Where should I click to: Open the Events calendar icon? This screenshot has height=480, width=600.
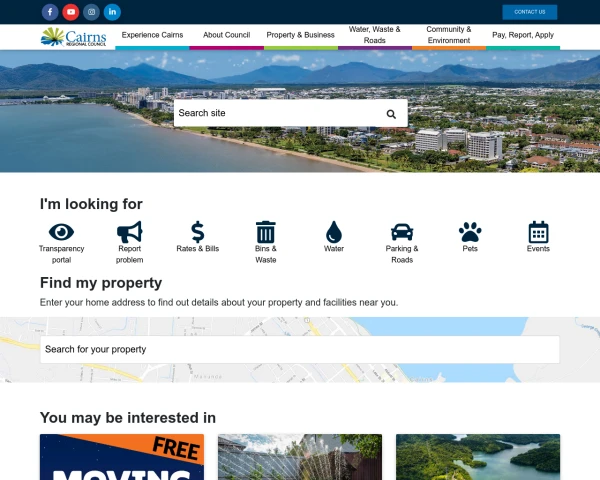tap(538, 232)
